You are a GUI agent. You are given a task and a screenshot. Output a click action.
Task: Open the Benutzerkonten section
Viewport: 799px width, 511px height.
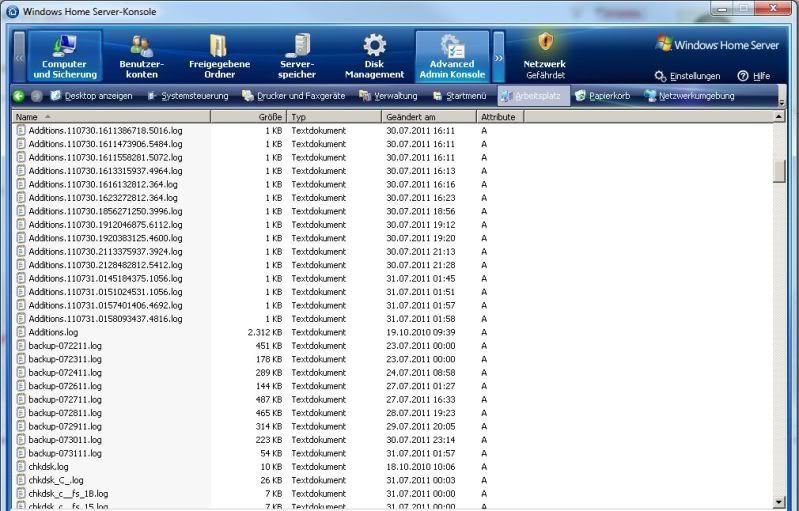click(x=142, y=56)
